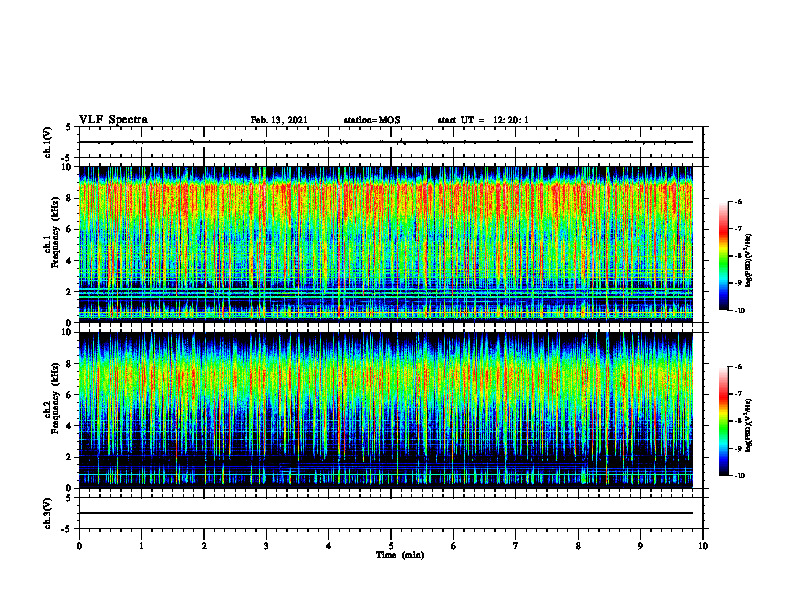
Task: Click time axis tick label "6"
Action: point(454,546)
